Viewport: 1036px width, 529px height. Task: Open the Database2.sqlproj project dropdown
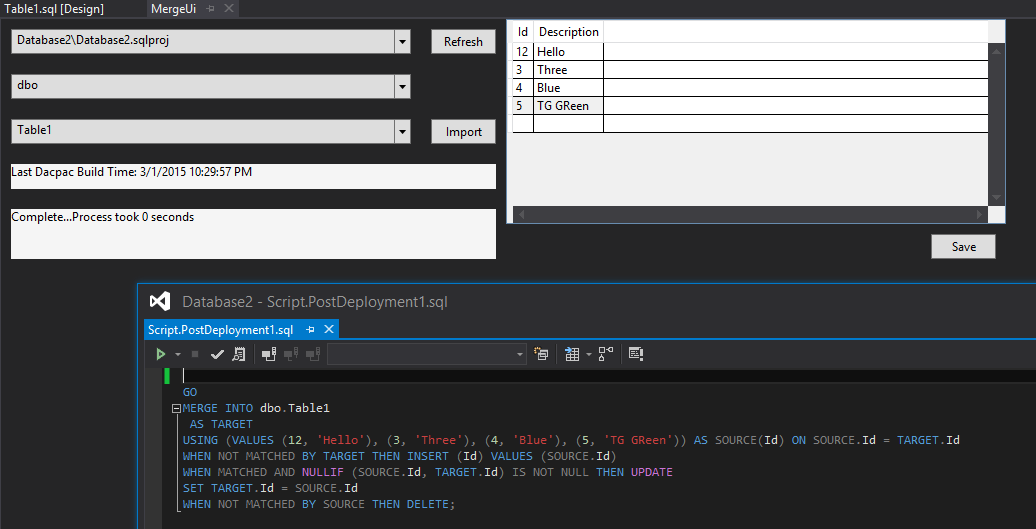[x=402, y=42]
